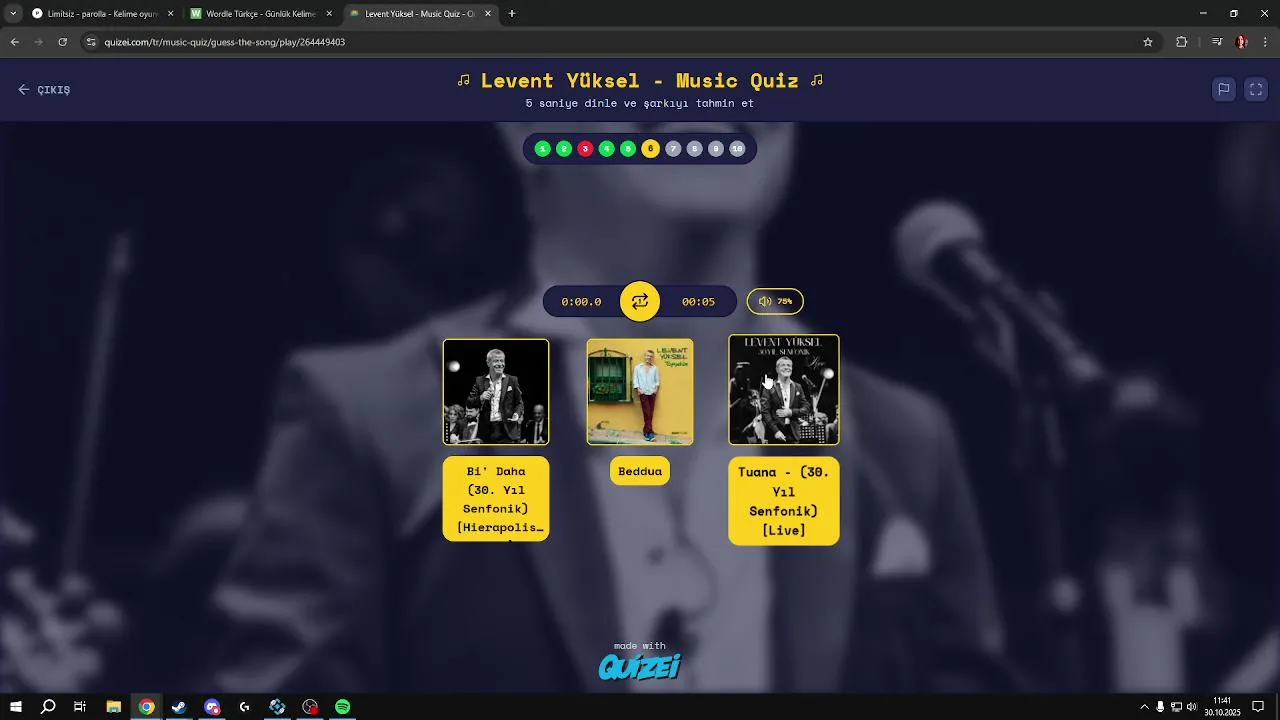1280x720 pixels.
Task: Choose the Bi' Daha Hierapolis answer
Action: click(x=496, y=499)
